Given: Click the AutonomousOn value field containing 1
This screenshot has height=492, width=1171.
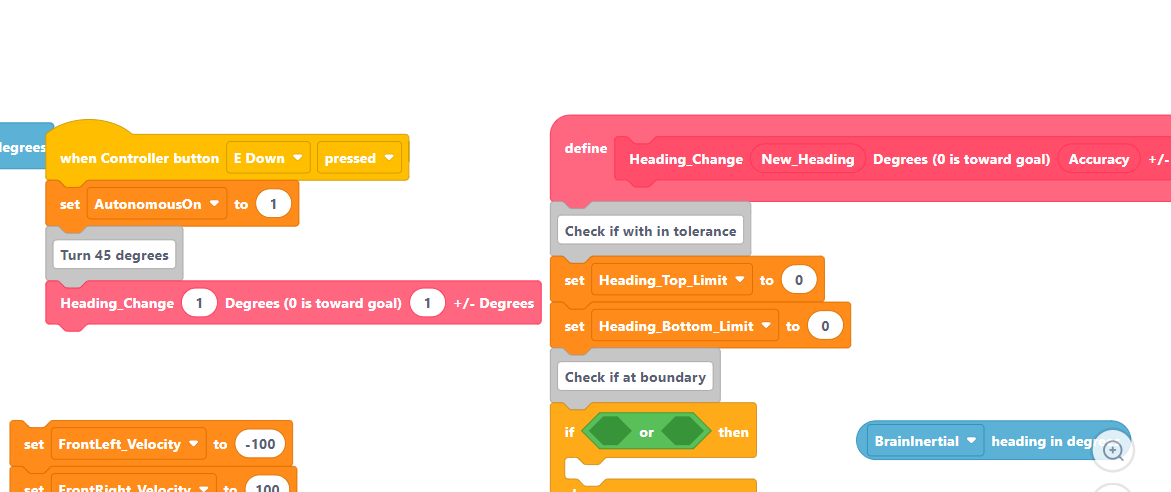Looking at the screenshot, I should [273, 203].
